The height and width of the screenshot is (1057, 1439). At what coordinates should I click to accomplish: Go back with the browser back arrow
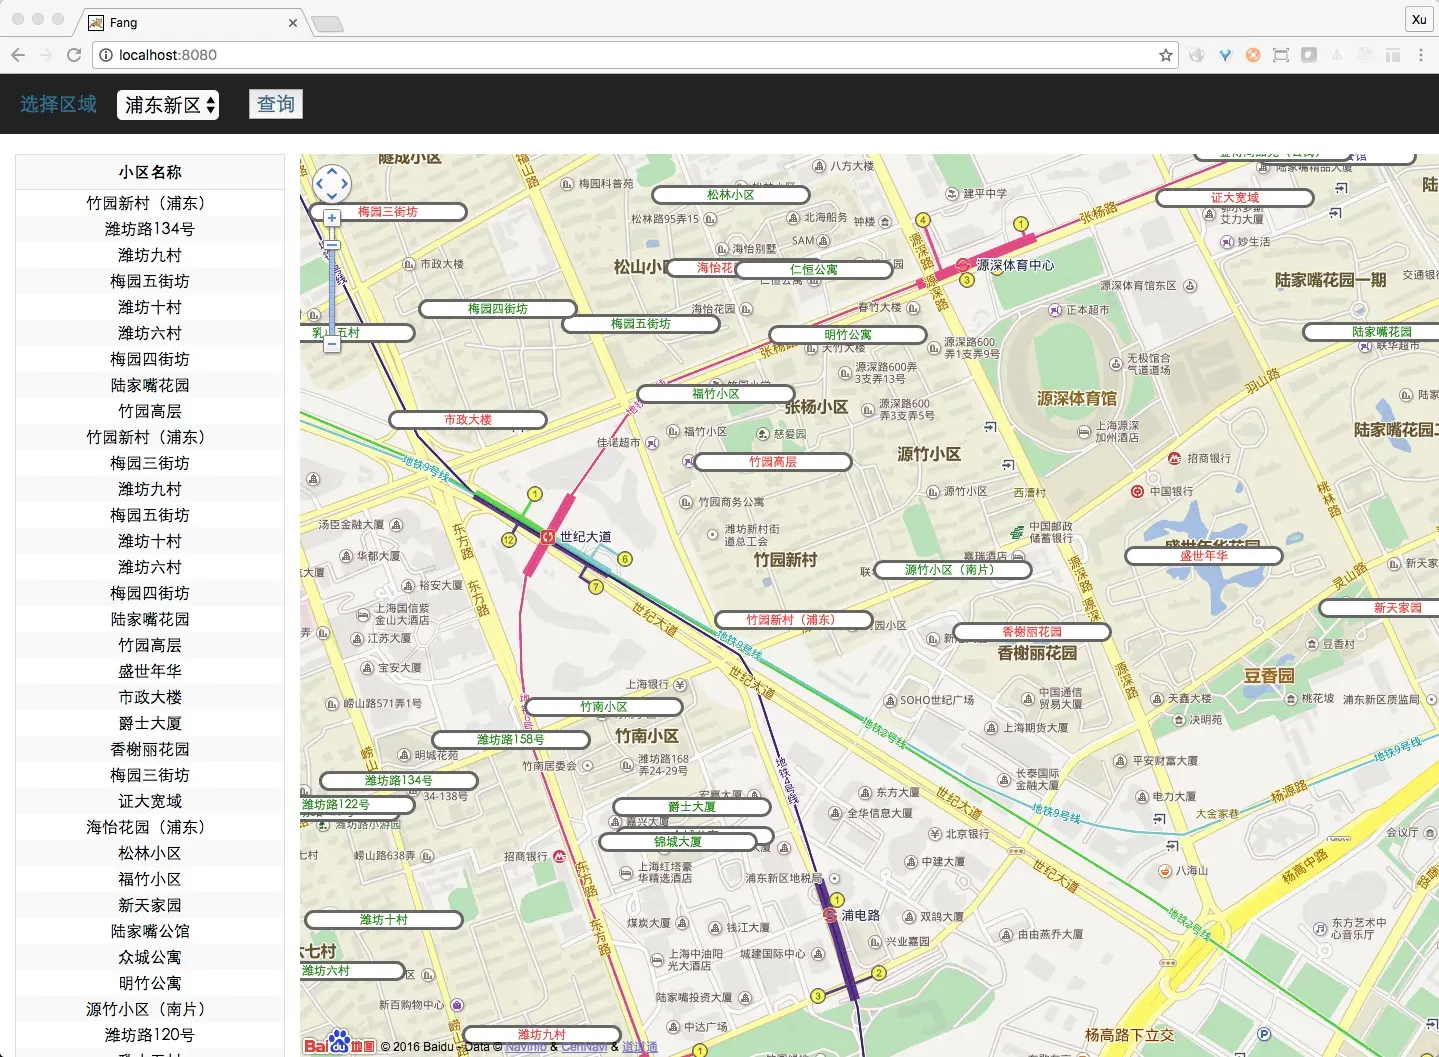[x=18, y=55]
